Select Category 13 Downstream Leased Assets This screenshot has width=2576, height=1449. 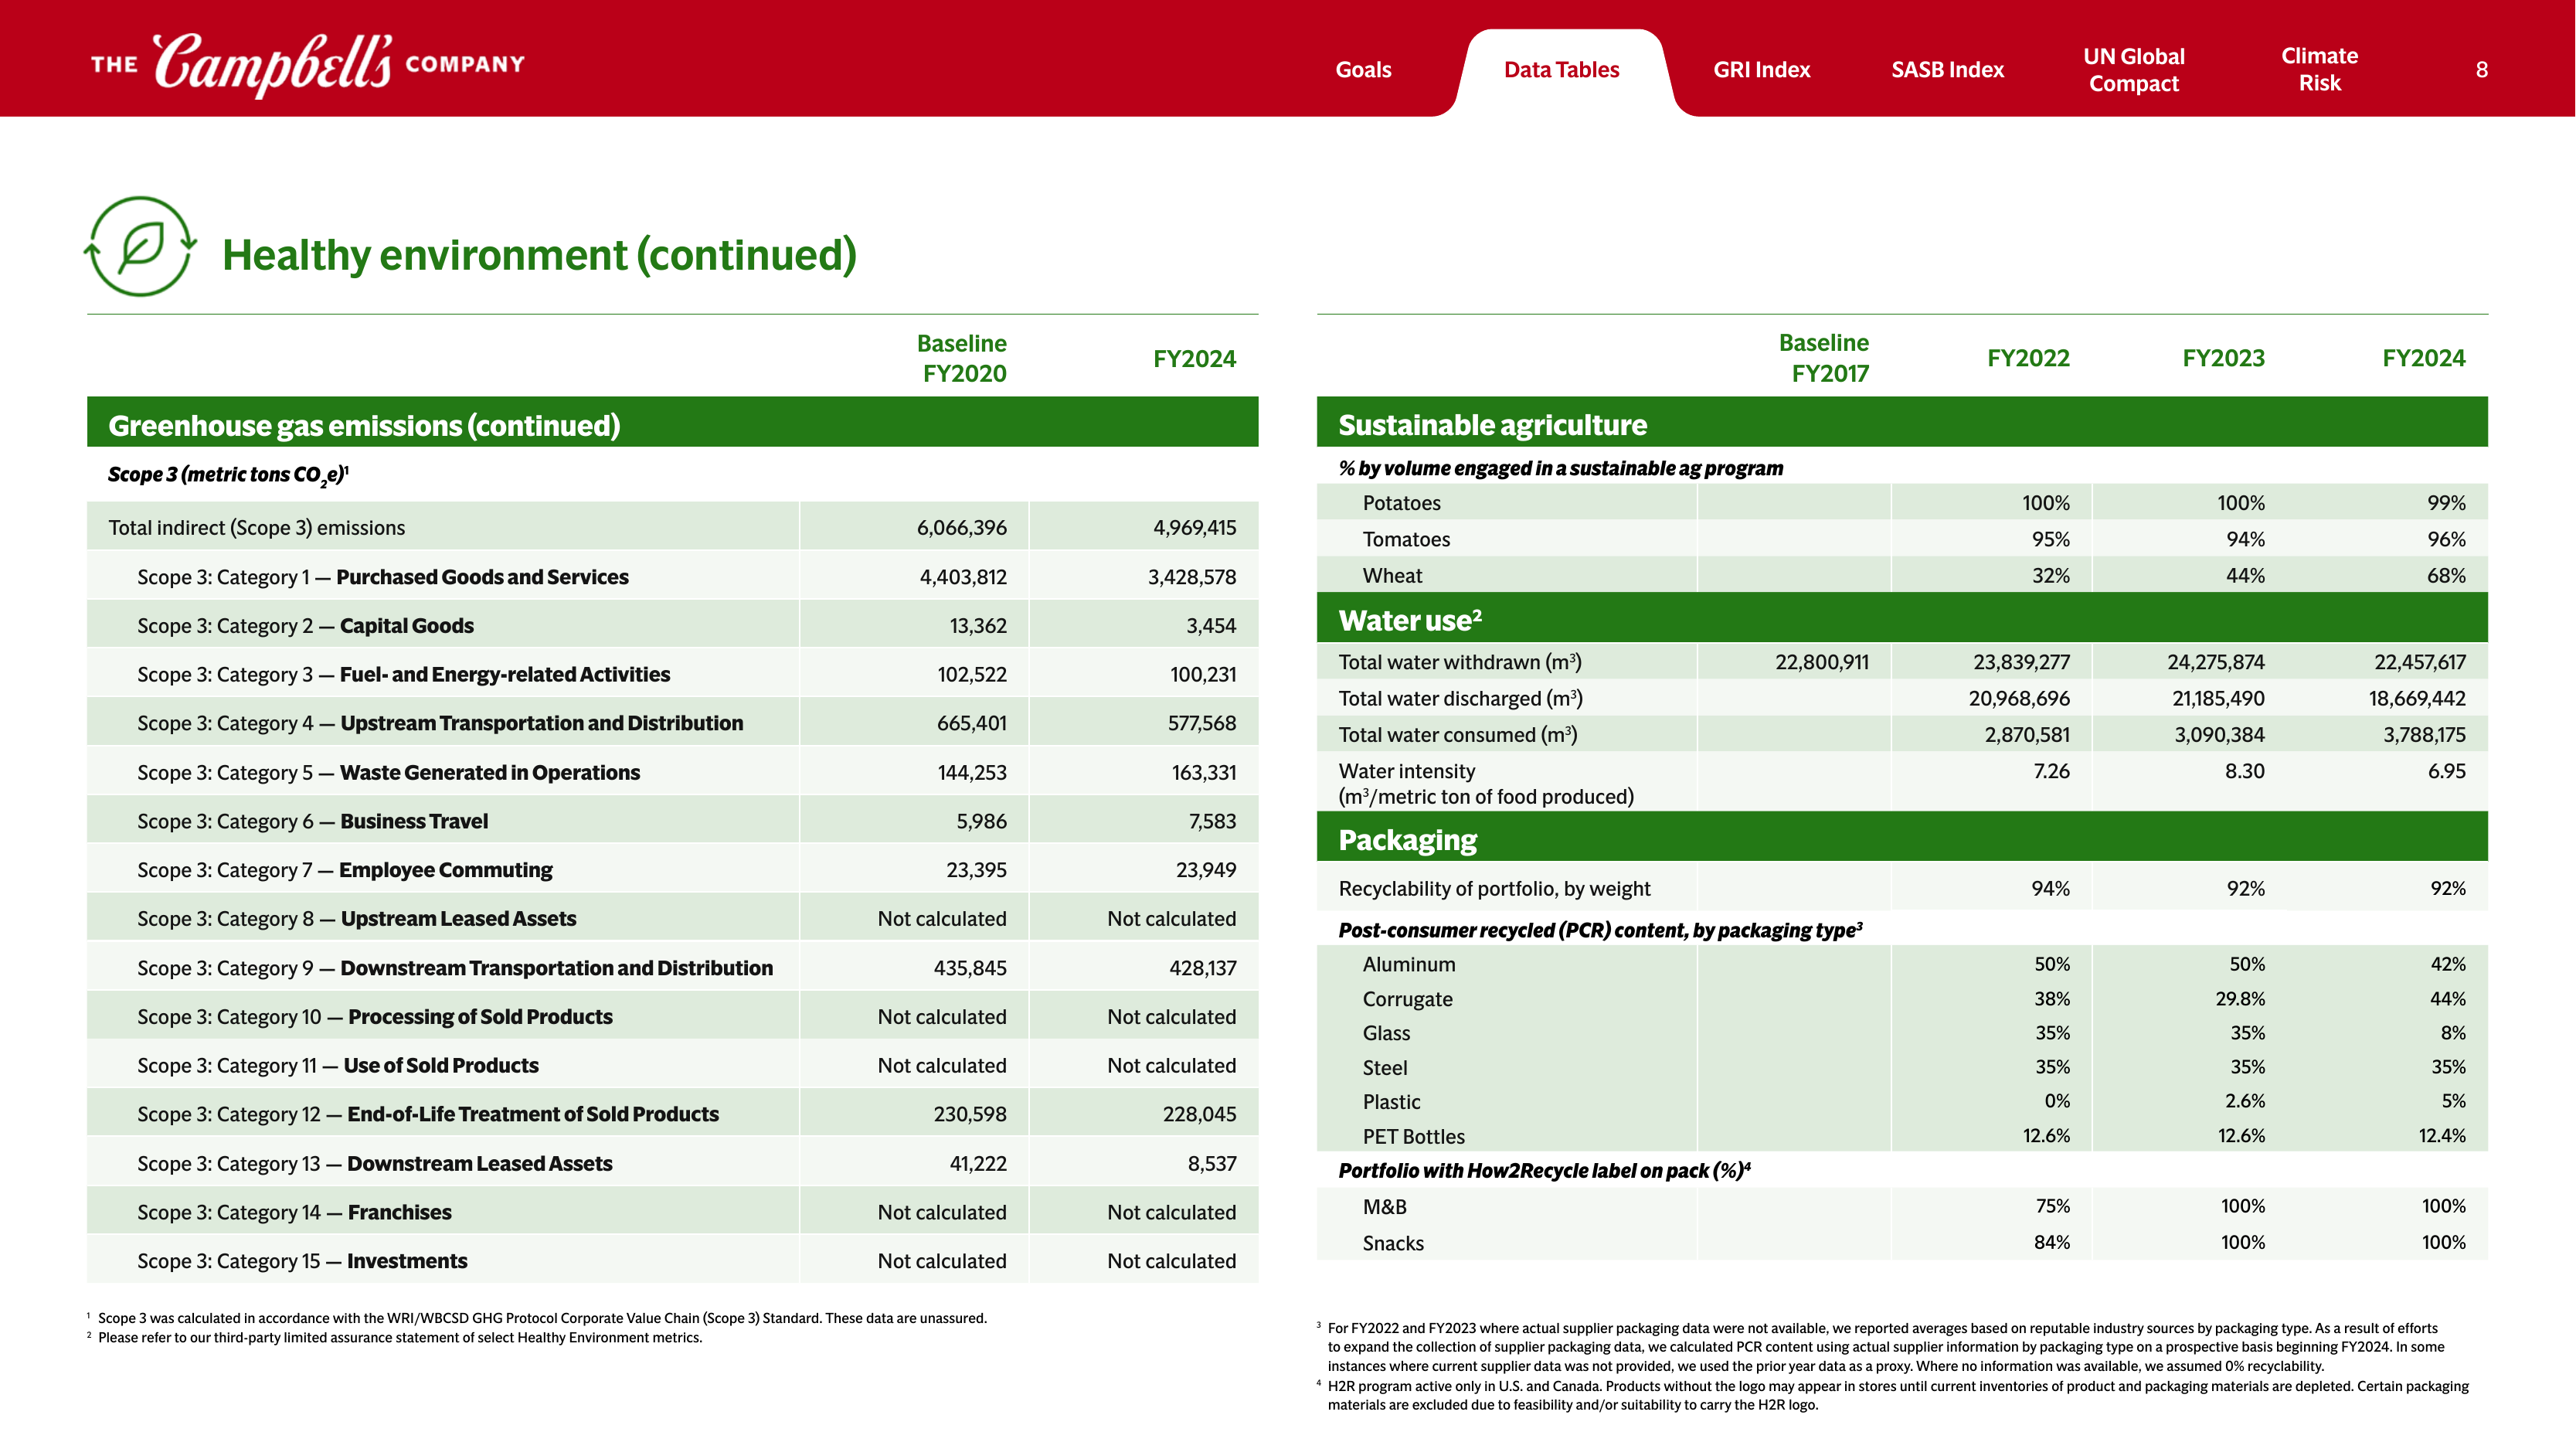[375, 1163]
